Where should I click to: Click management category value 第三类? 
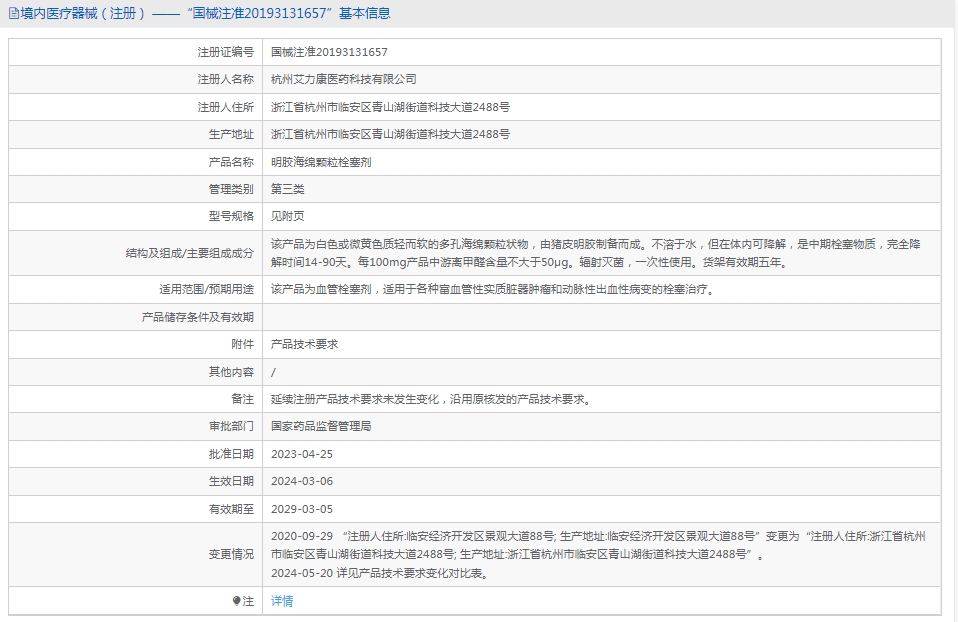pyautogui.click(x=287, y=189)
